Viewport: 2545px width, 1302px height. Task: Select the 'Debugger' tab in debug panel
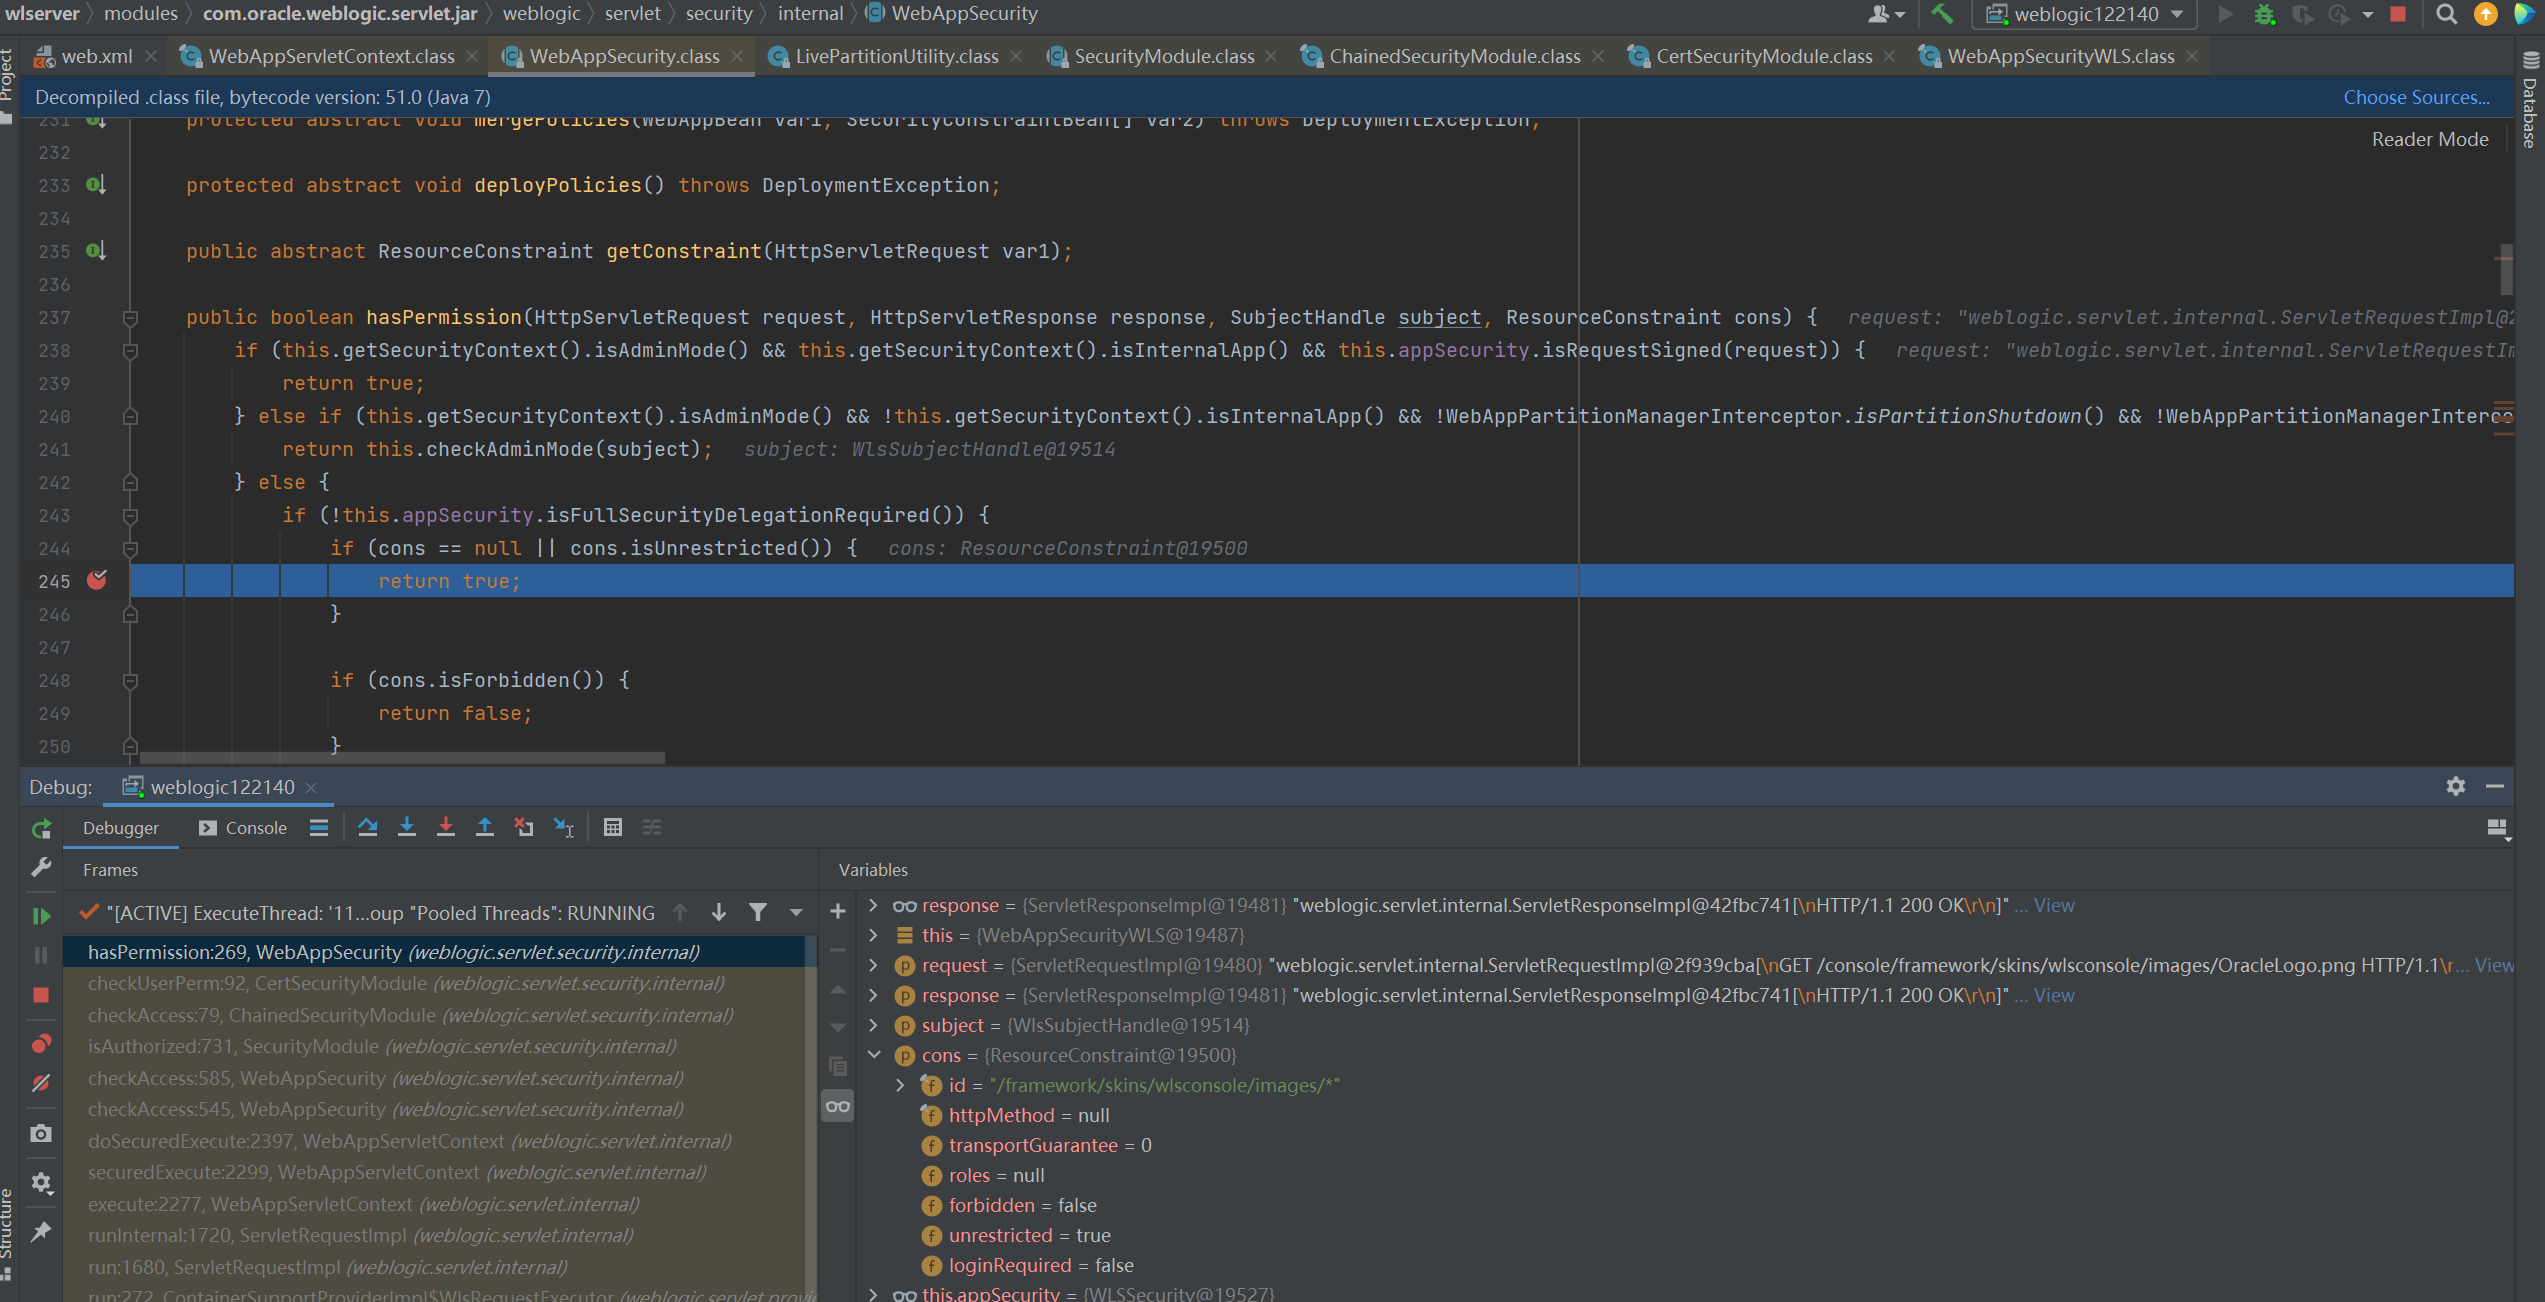pyautogui.click(x=121, y=825)
